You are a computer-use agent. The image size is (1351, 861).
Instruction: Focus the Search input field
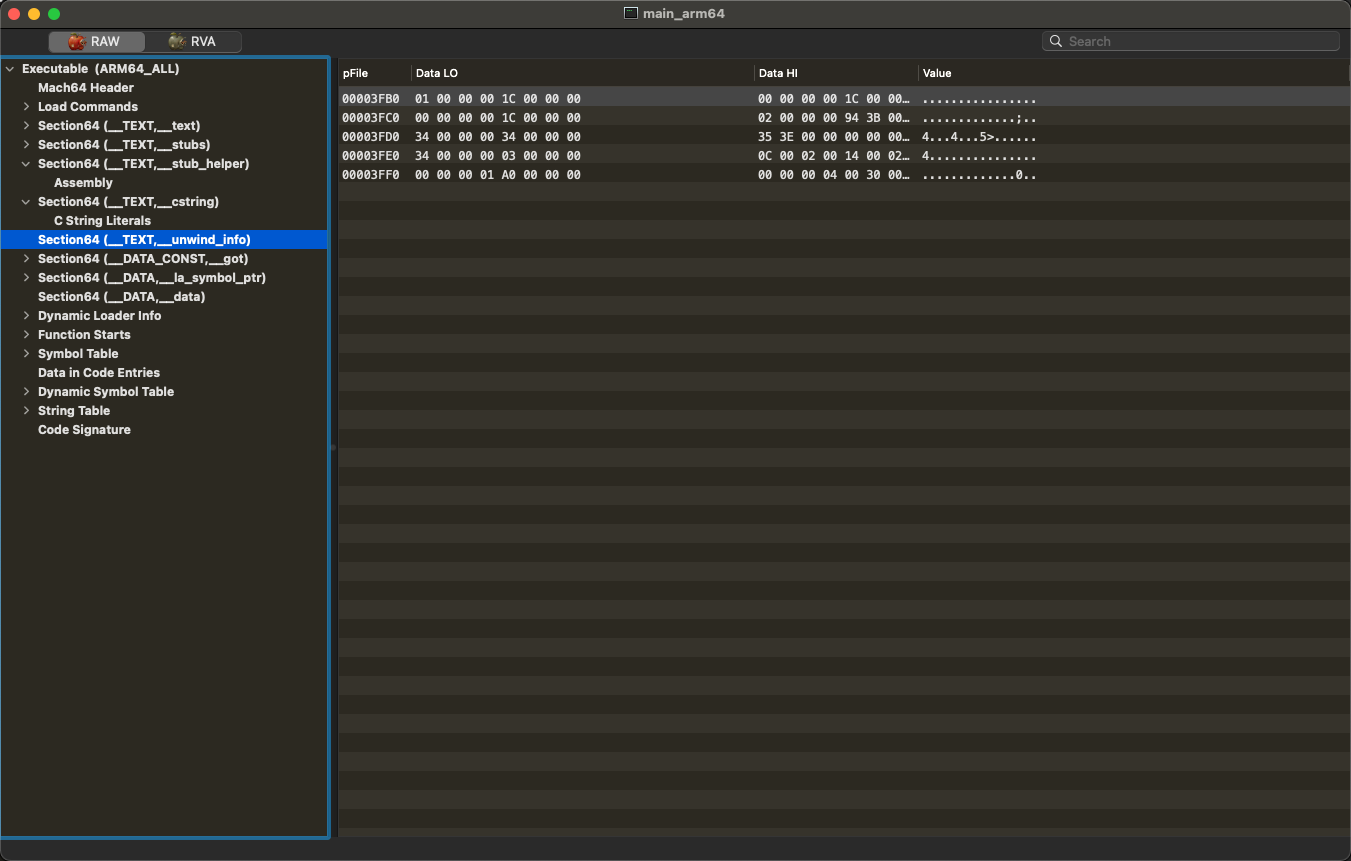pyautogui.click(x=1190, y=41)
